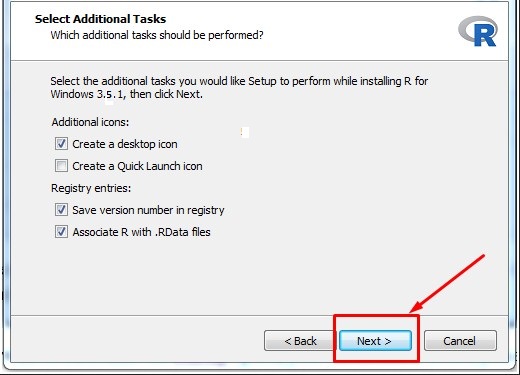
Task: Abort the installer with Cancel
Action: [x=460, y=341]
